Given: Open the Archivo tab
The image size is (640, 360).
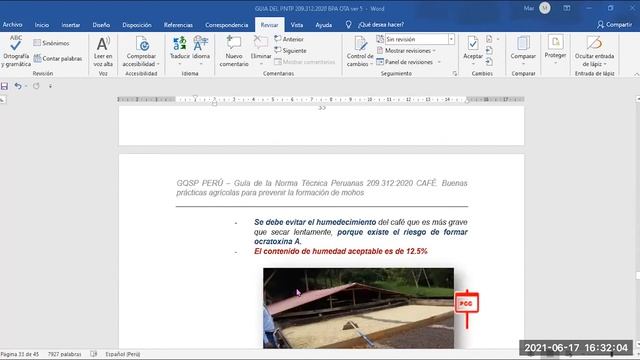Looking at the screenshot, I should [x=12, y=25].
